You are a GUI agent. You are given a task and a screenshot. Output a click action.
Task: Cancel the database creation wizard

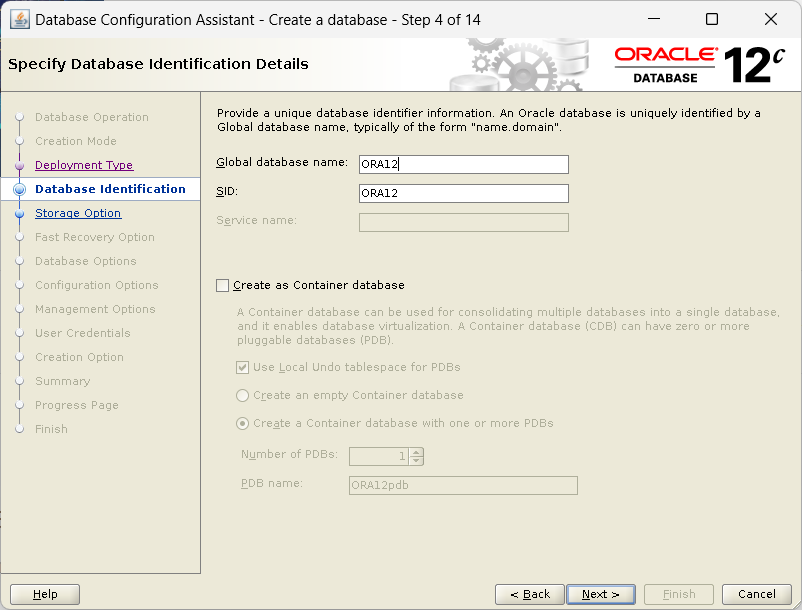point(756,594)
